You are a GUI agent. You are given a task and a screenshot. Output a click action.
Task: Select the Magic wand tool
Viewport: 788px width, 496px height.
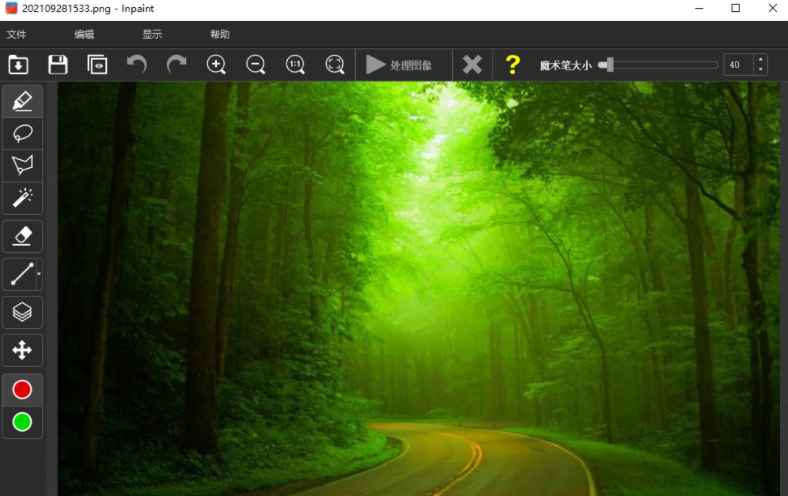[22, 197]
